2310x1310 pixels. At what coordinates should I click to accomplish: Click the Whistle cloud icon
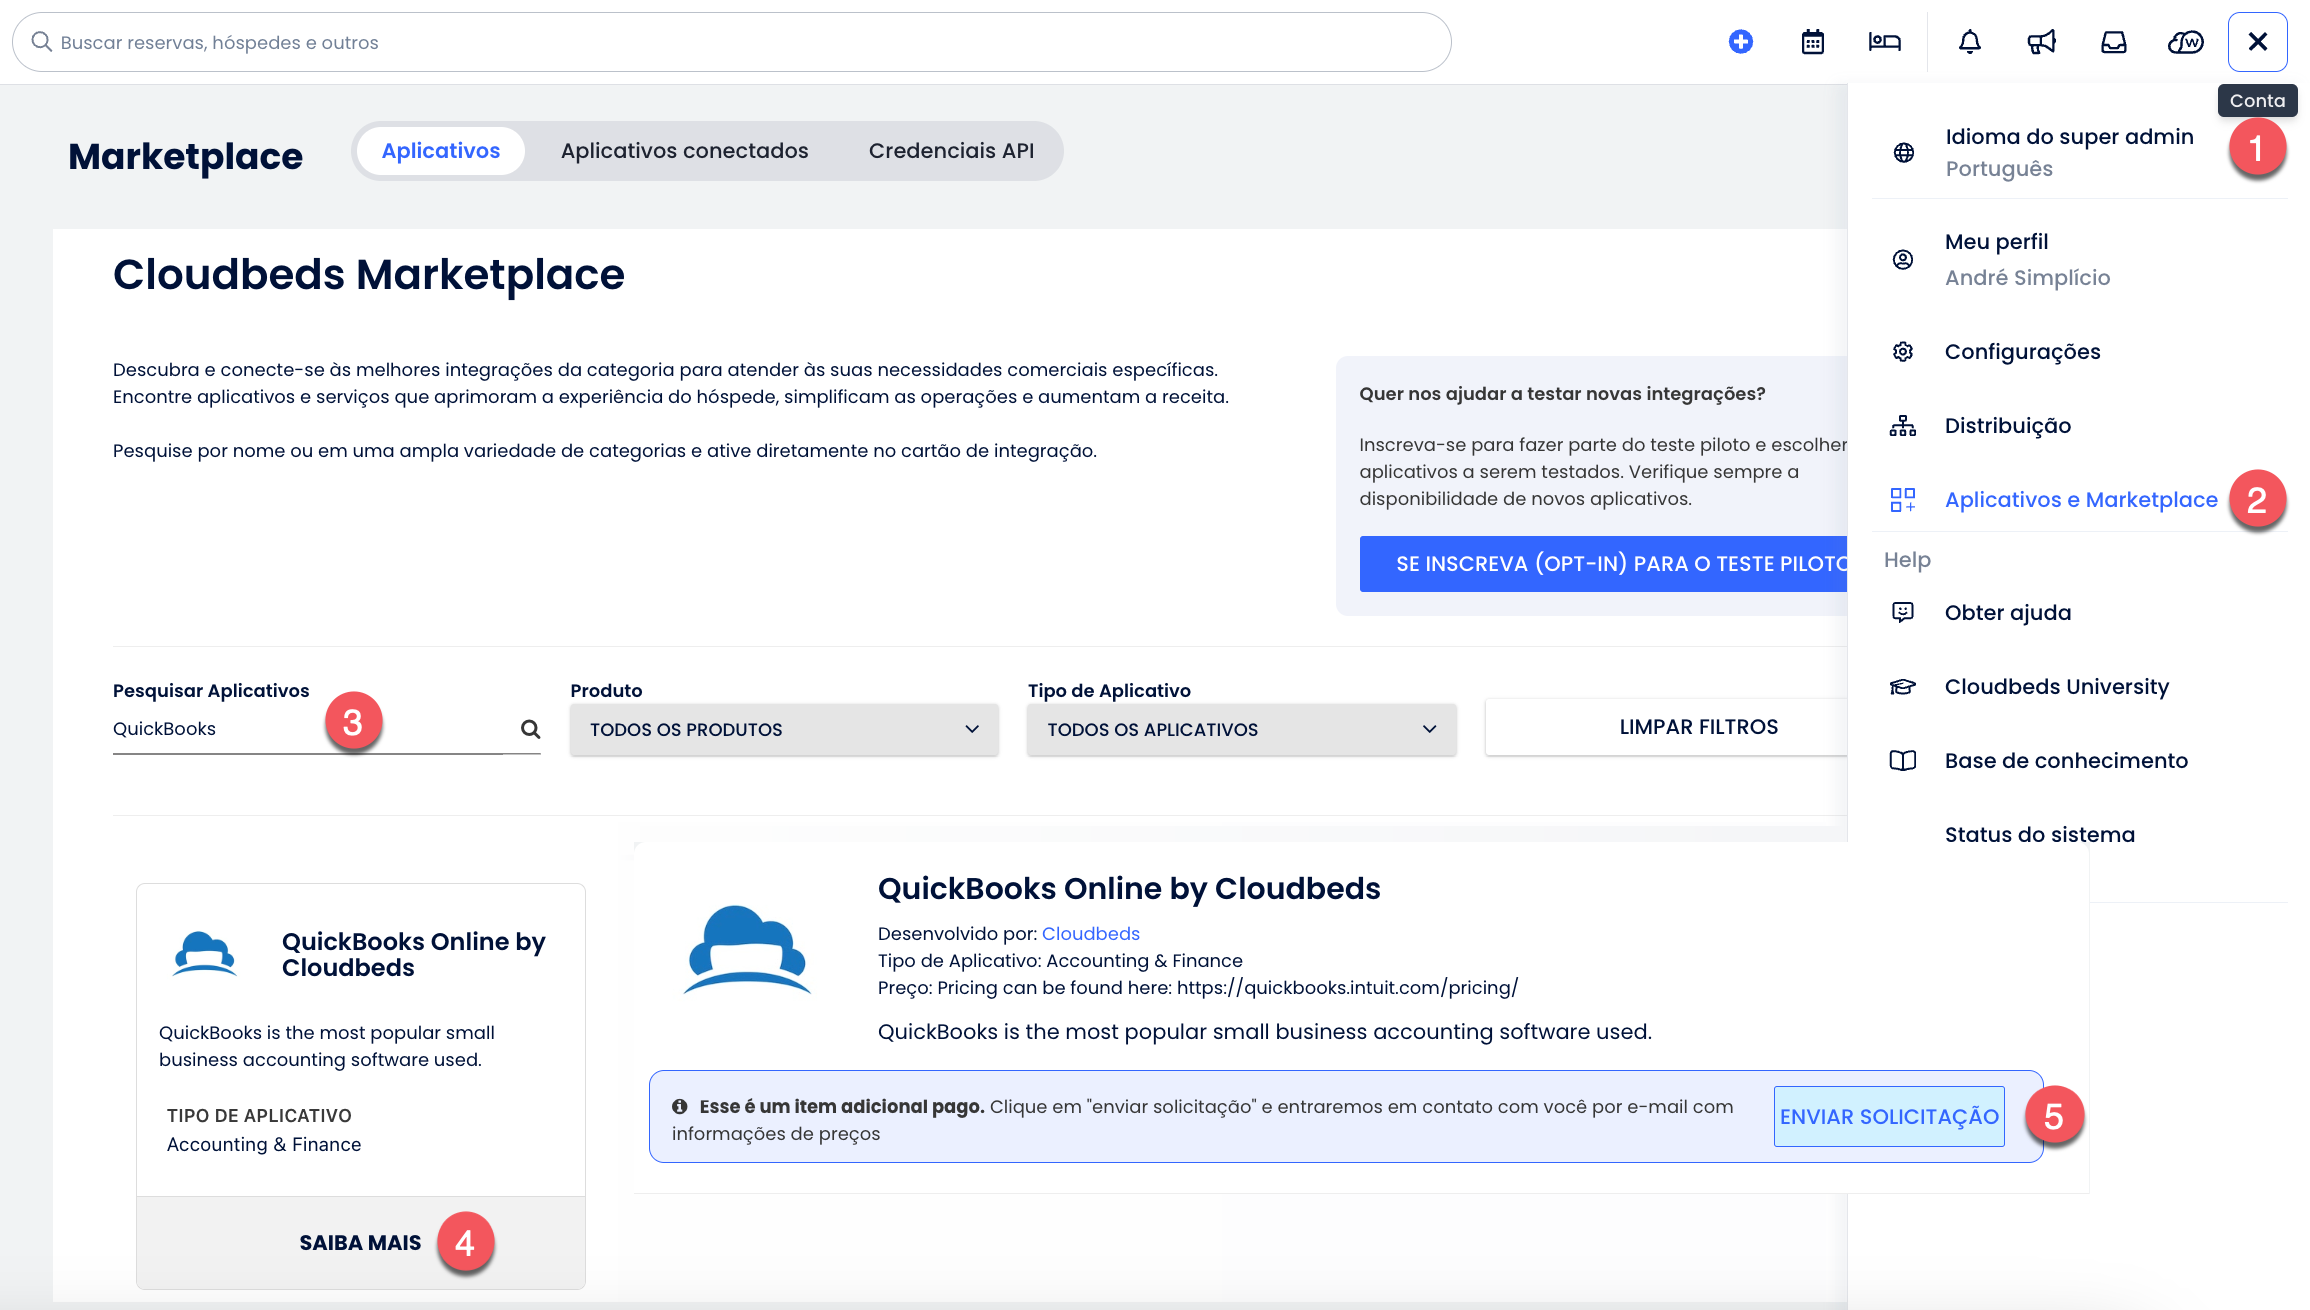point(2185,42)
